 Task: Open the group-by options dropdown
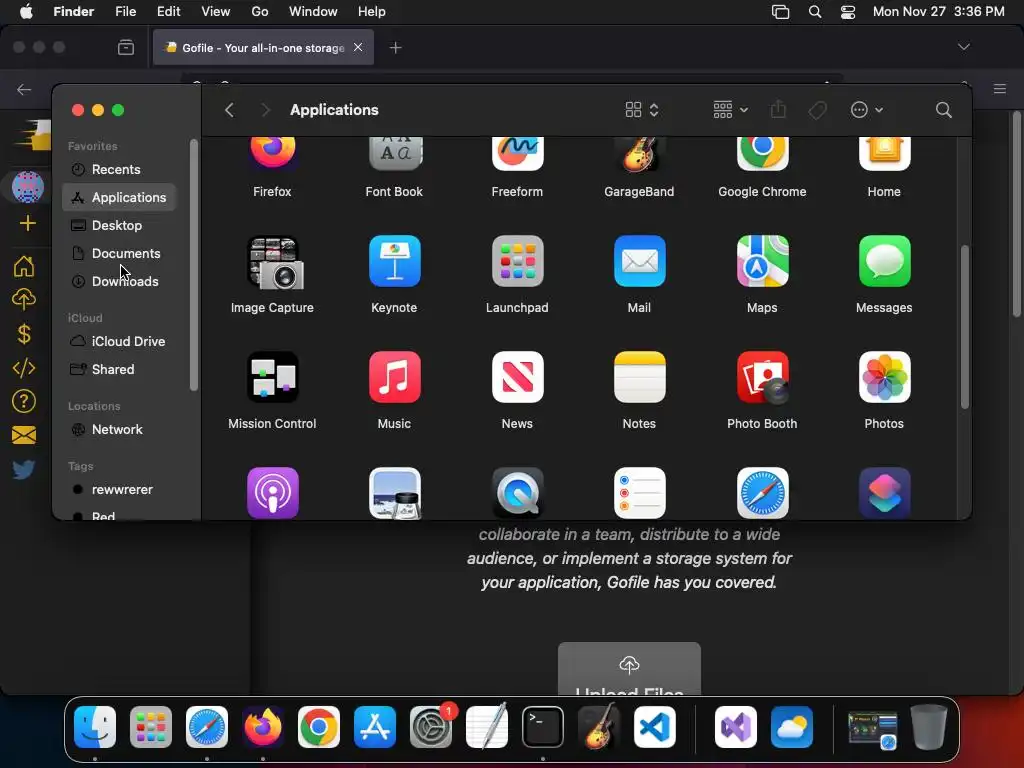(x=730, y=110)
